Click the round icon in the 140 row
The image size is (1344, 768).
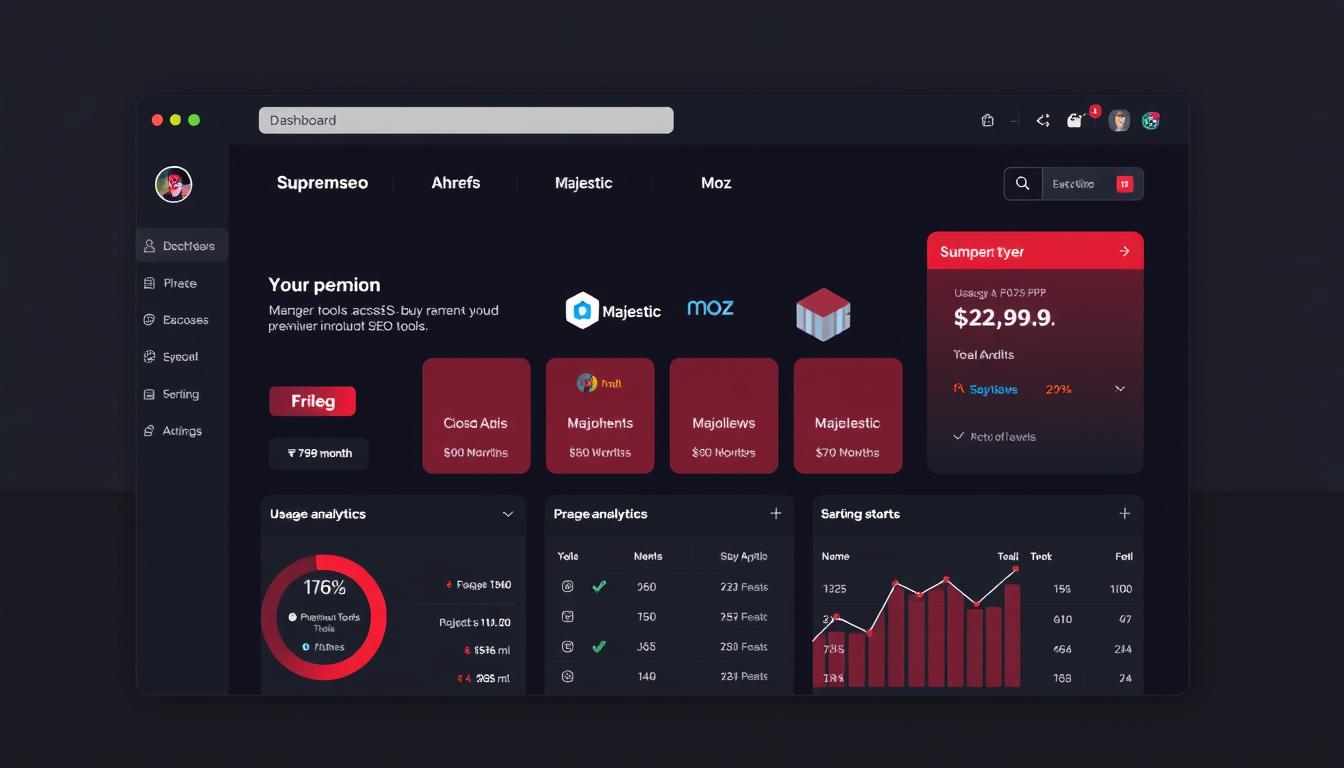click(x=568, y=676)
